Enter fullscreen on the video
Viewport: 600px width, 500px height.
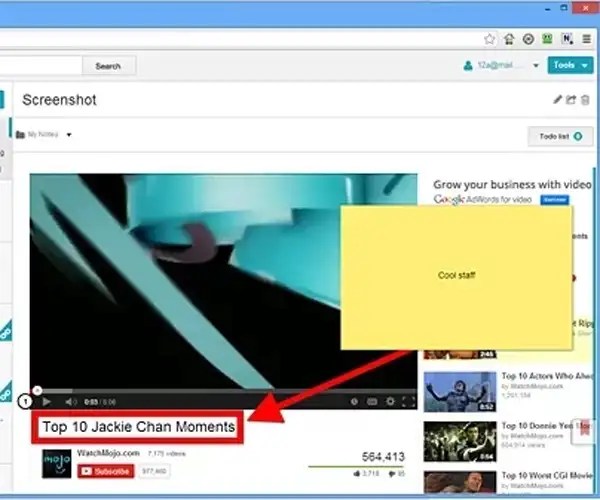pos(408,402)
